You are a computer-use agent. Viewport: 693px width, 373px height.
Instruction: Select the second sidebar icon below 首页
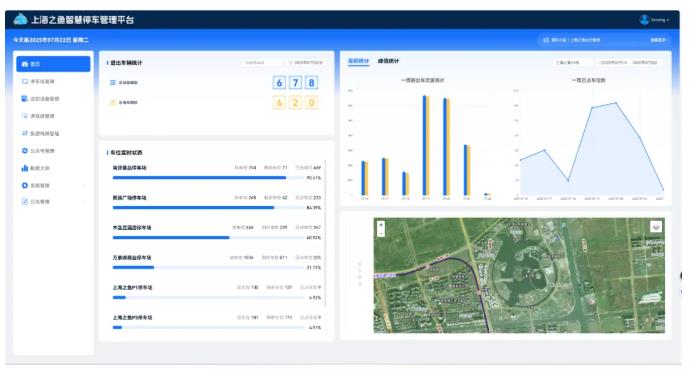[x=25, y=99]
